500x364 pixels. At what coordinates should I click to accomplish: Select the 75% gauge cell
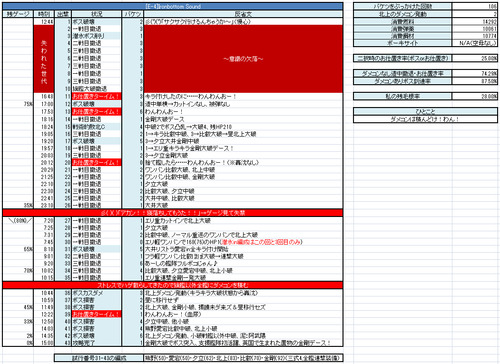(18, 104)
